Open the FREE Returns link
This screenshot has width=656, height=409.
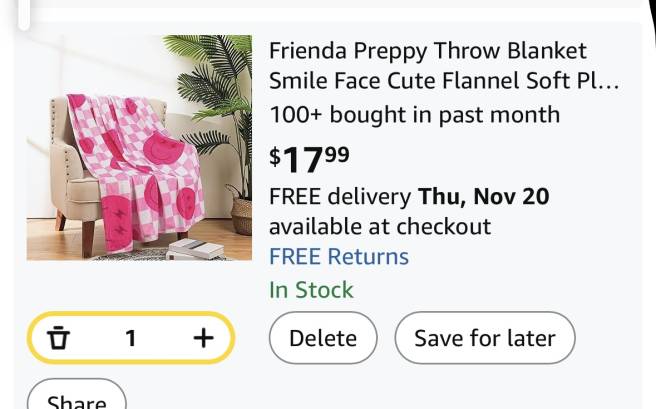(x=338, y=256)
